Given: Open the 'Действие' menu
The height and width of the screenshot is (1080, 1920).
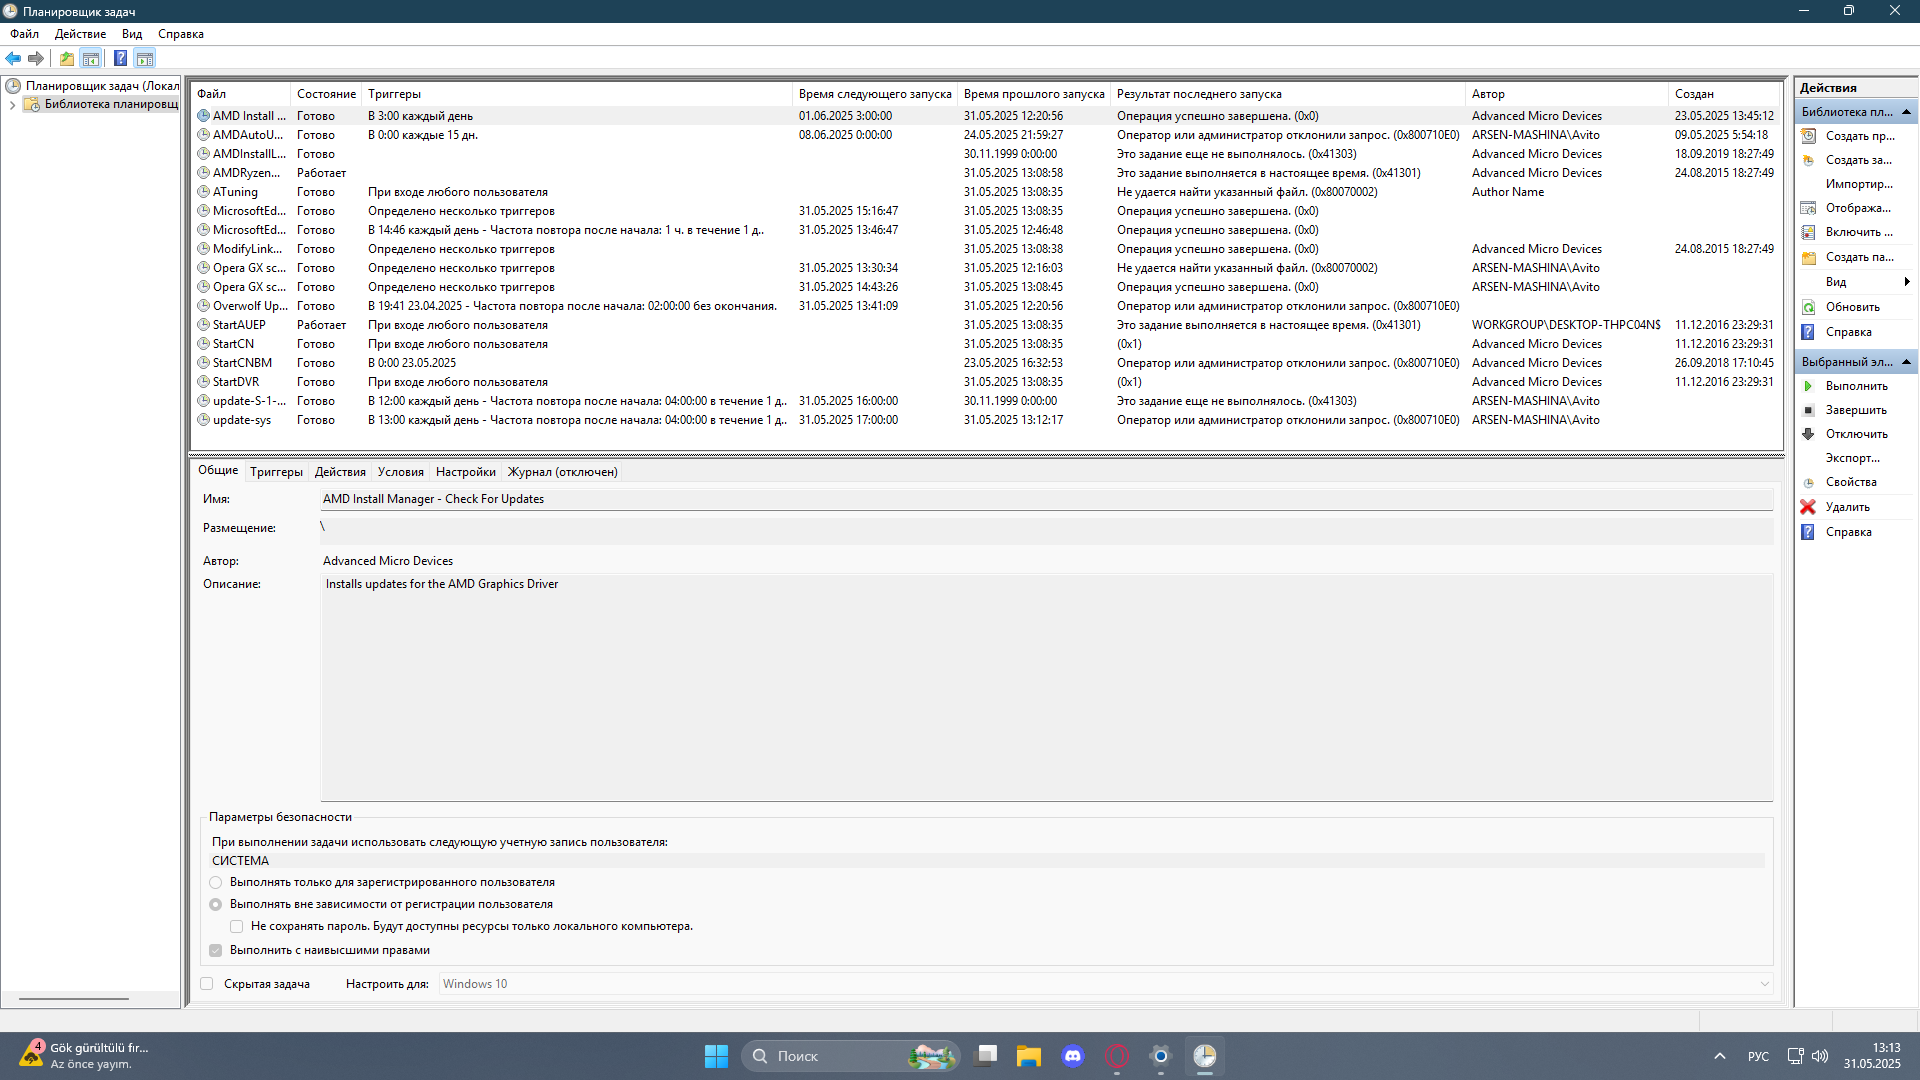Looking at the screenshot, I should pos(80,34).
